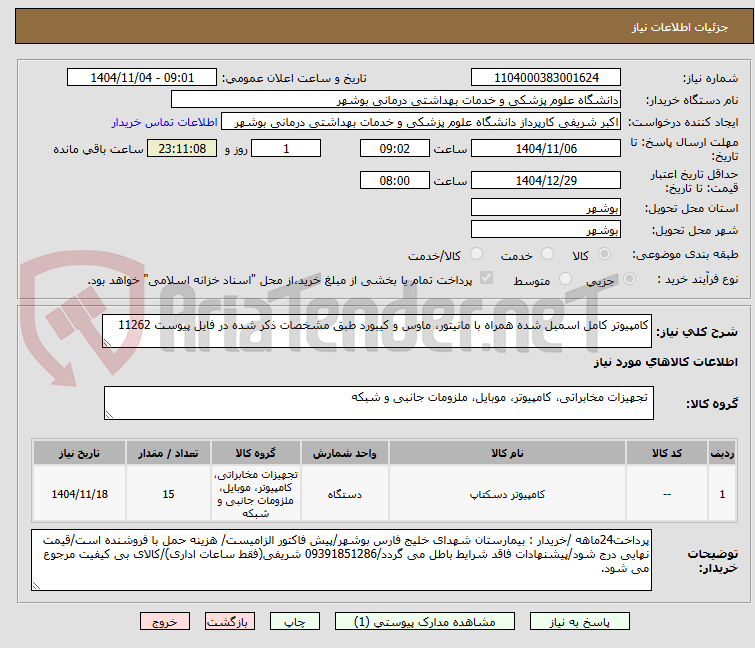755x648 pixels.
Task: Click the بازگشت back button
Action: click(230, 622)
